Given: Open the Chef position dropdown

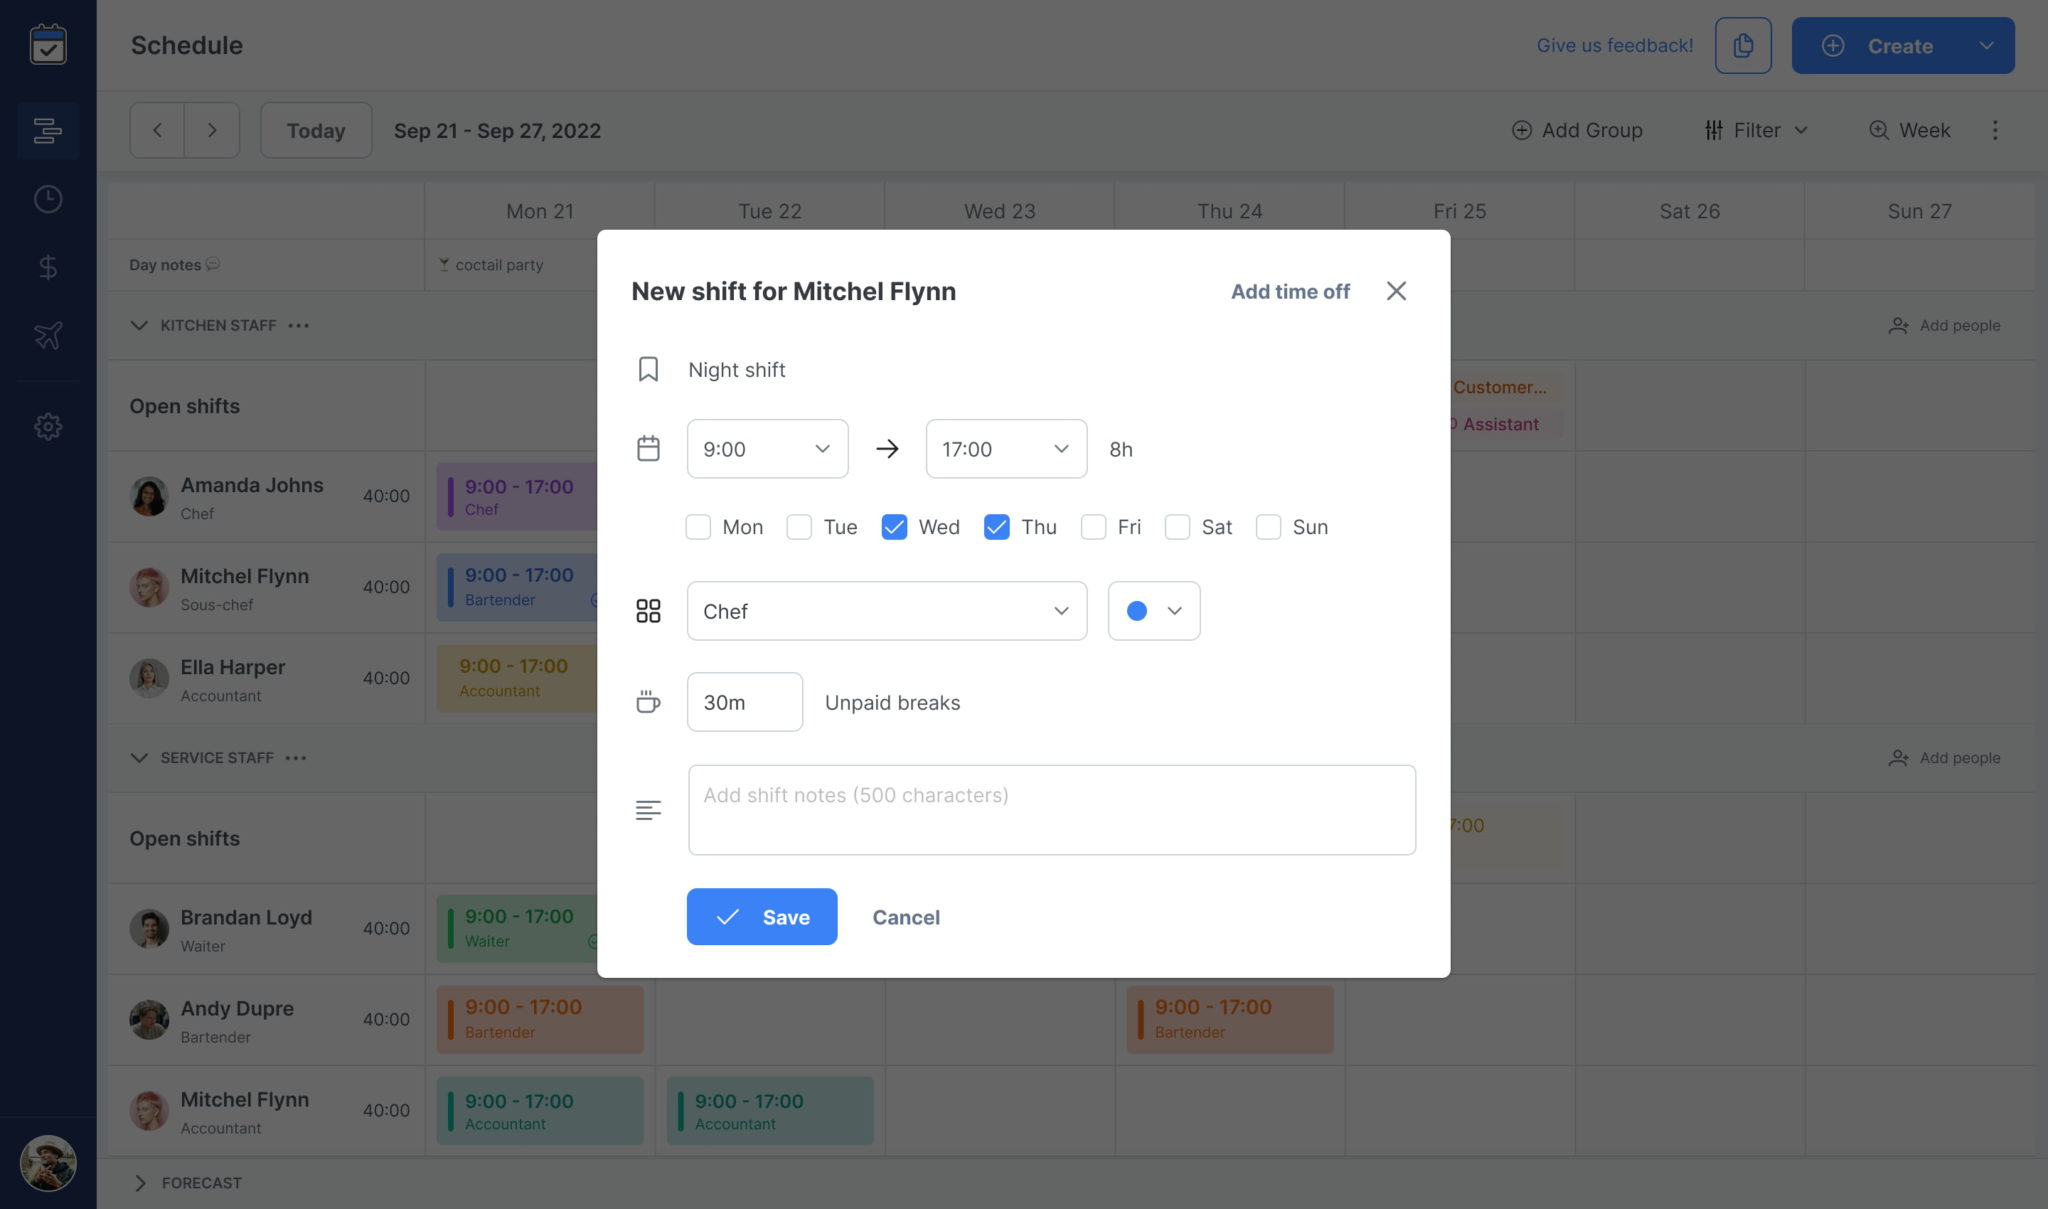Looking at the screenshot, I should [886, 611].
